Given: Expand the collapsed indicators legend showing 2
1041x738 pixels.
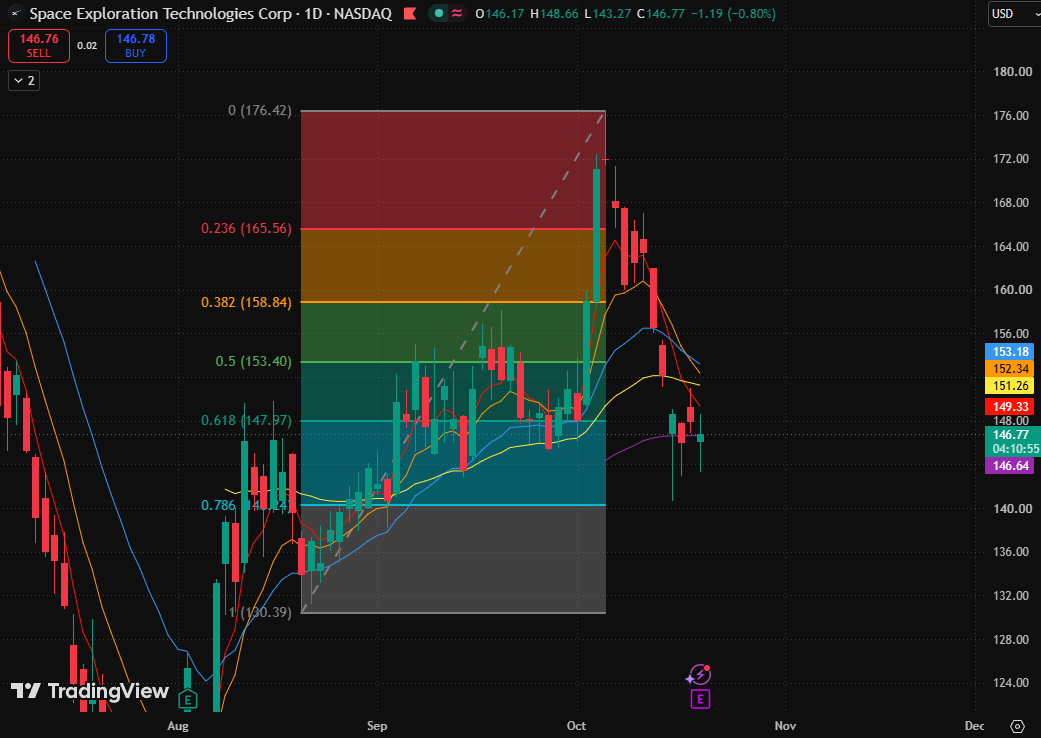Looking at the screenshot, I should [24, 81].
